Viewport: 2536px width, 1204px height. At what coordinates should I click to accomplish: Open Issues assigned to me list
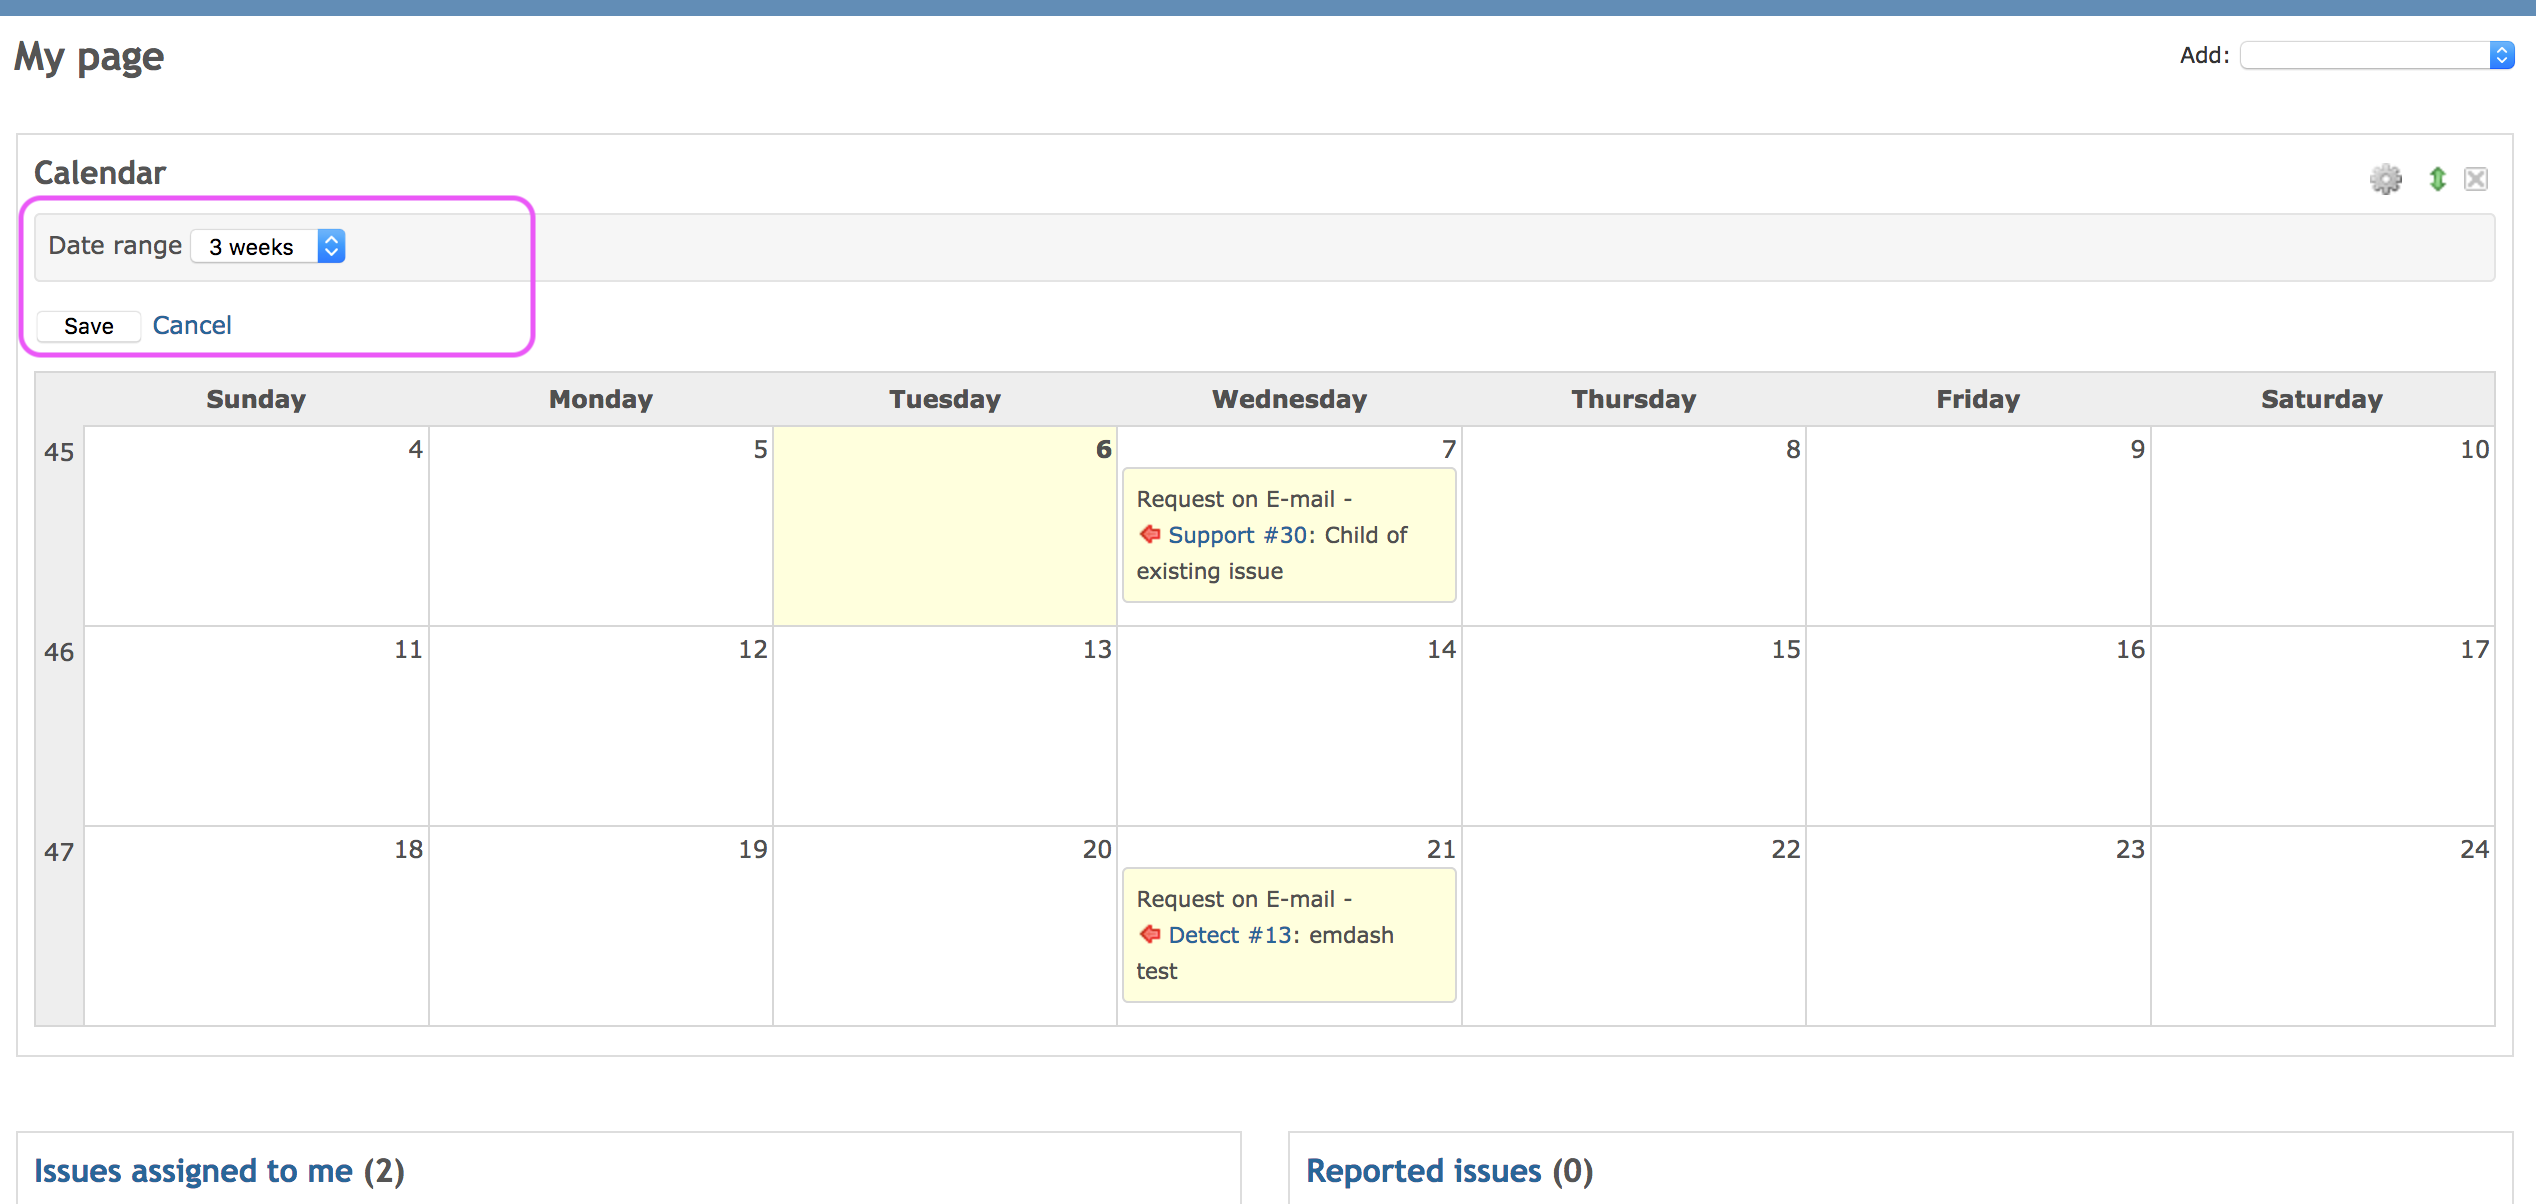pyautogui.click(x=193, y=1171)
